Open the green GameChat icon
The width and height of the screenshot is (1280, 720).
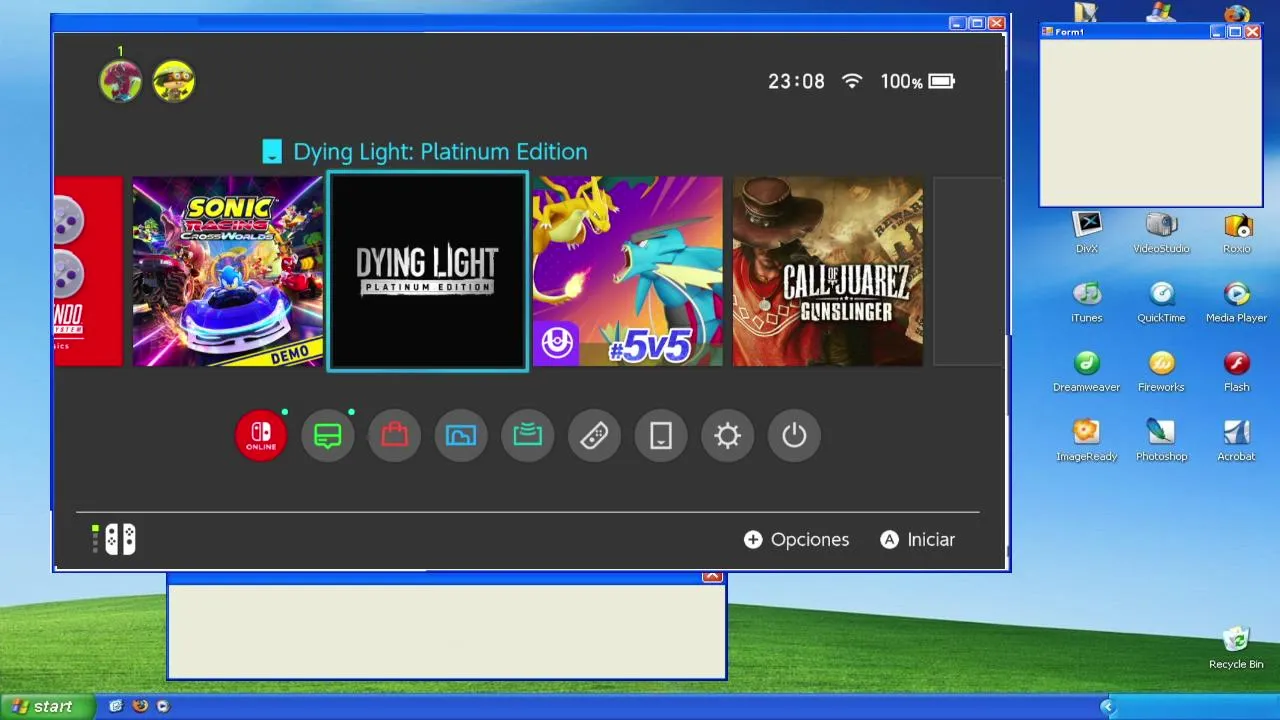pyautogui.click(x=328, y=435)
